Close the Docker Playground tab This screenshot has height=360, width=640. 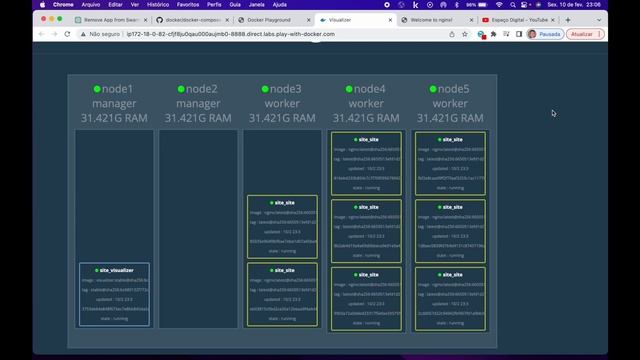pyautogui.click(x=309, y=20)
